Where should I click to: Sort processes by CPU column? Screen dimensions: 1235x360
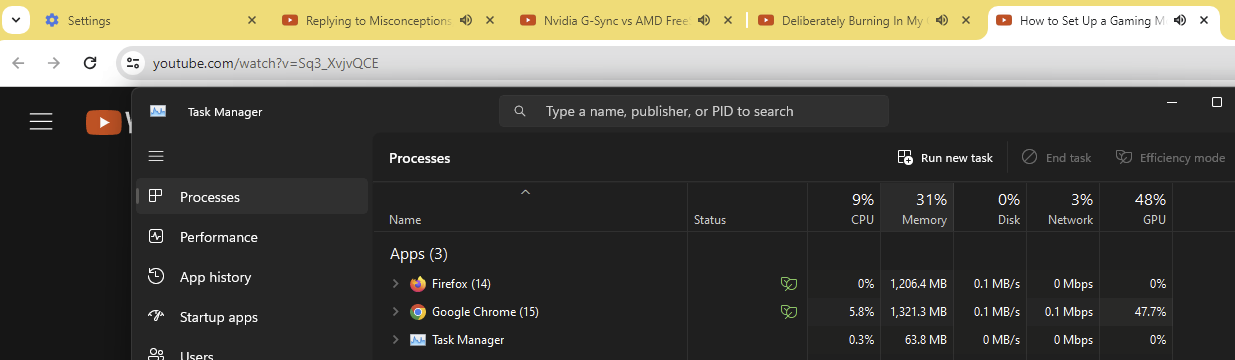click(x=844, y=208)
